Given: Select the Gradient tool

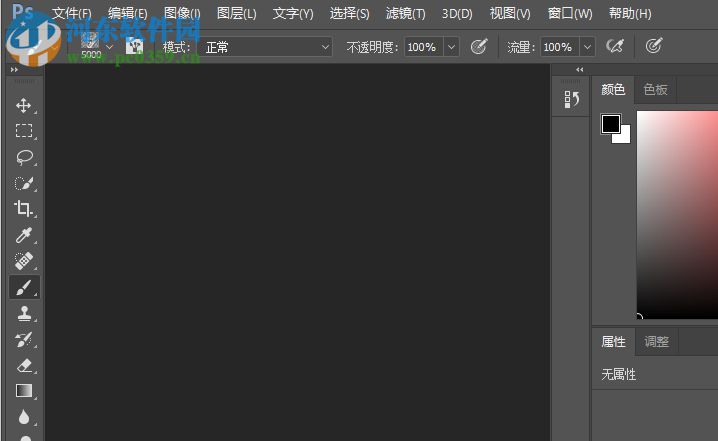Looking at the screenshot, I should click(24, 391).
